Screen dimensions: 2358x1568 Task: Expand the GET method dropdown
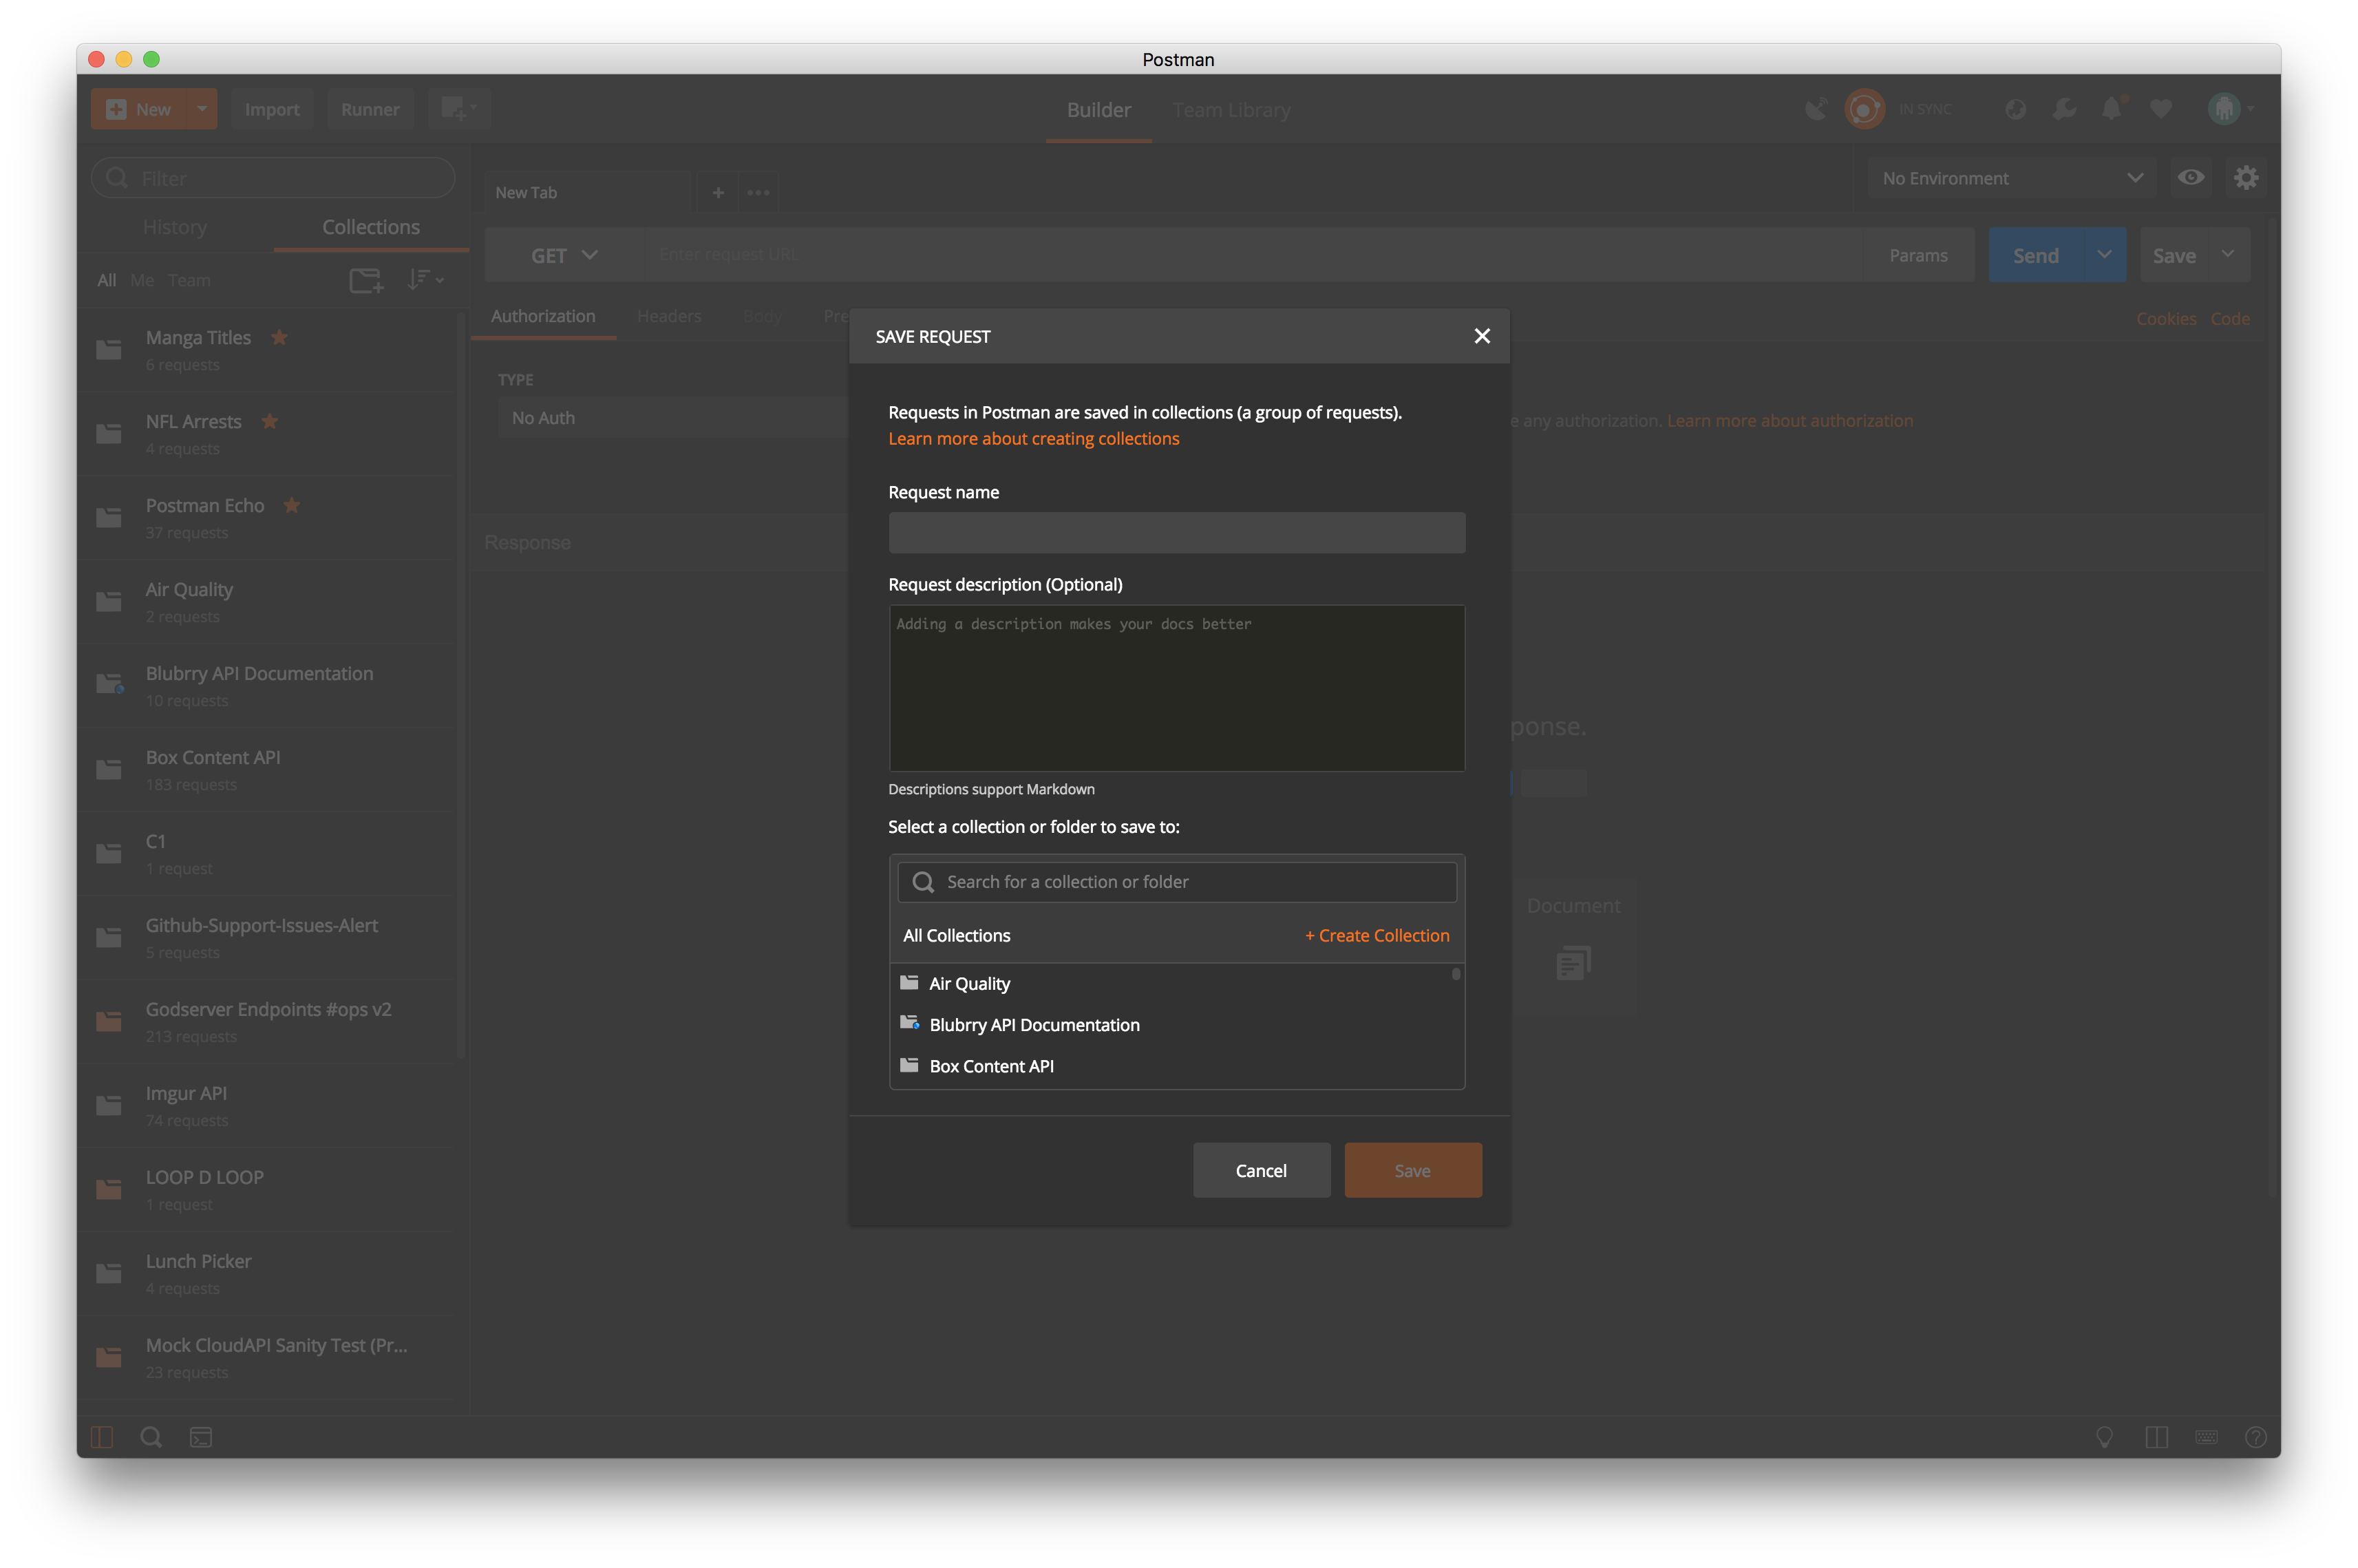point(564,255)
